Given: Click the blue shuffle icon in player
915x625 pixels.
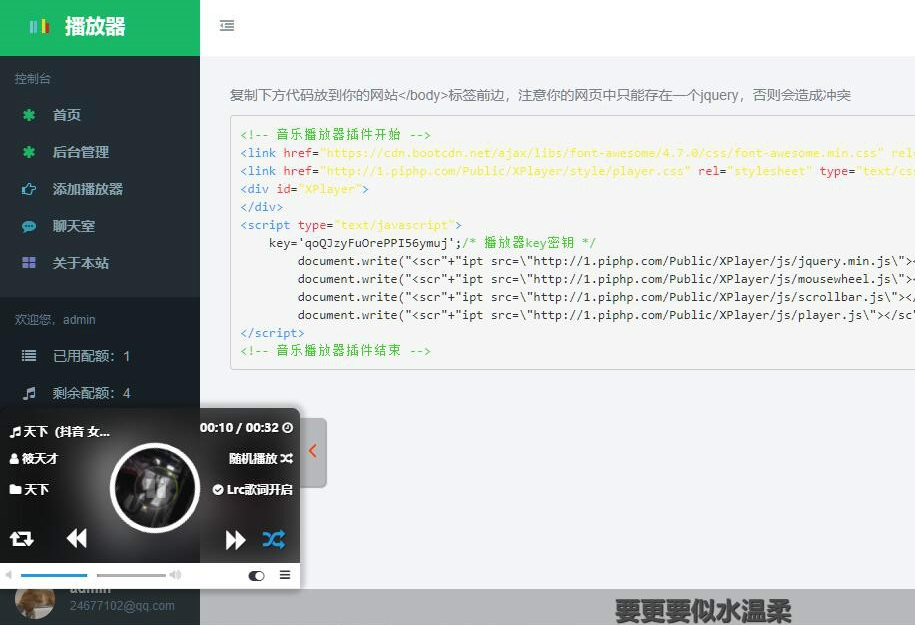Looking at the screenshot, I should pos(274,539).
